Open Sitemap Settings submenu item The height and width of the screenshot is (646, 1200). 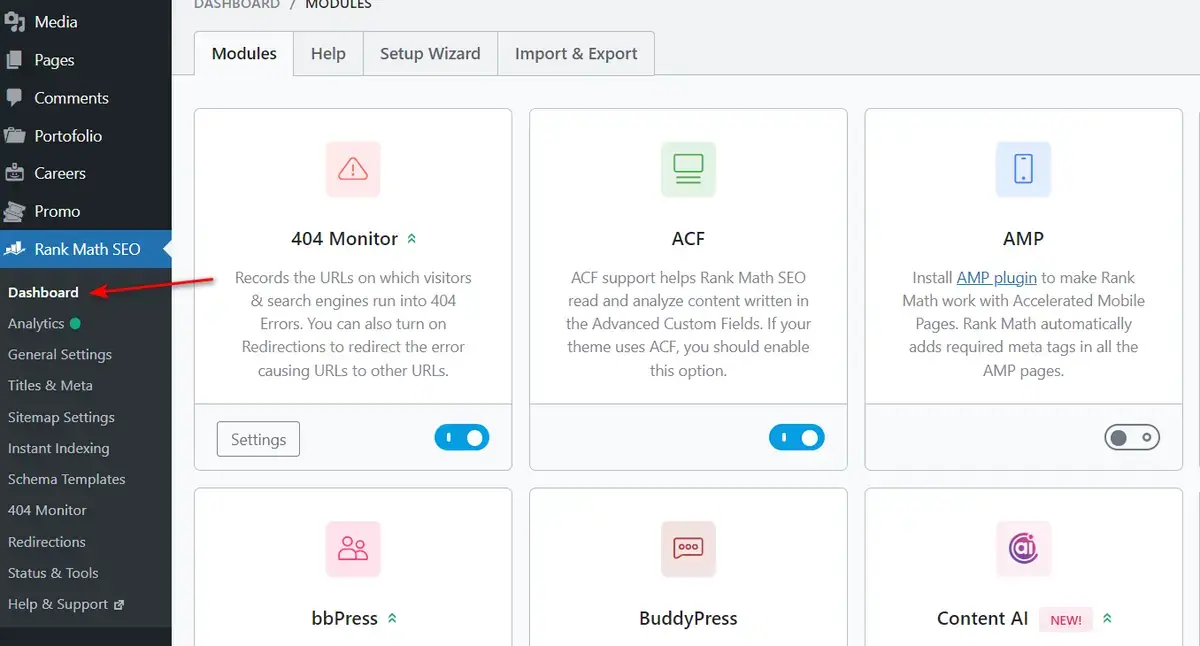click(x=61, y=418)
